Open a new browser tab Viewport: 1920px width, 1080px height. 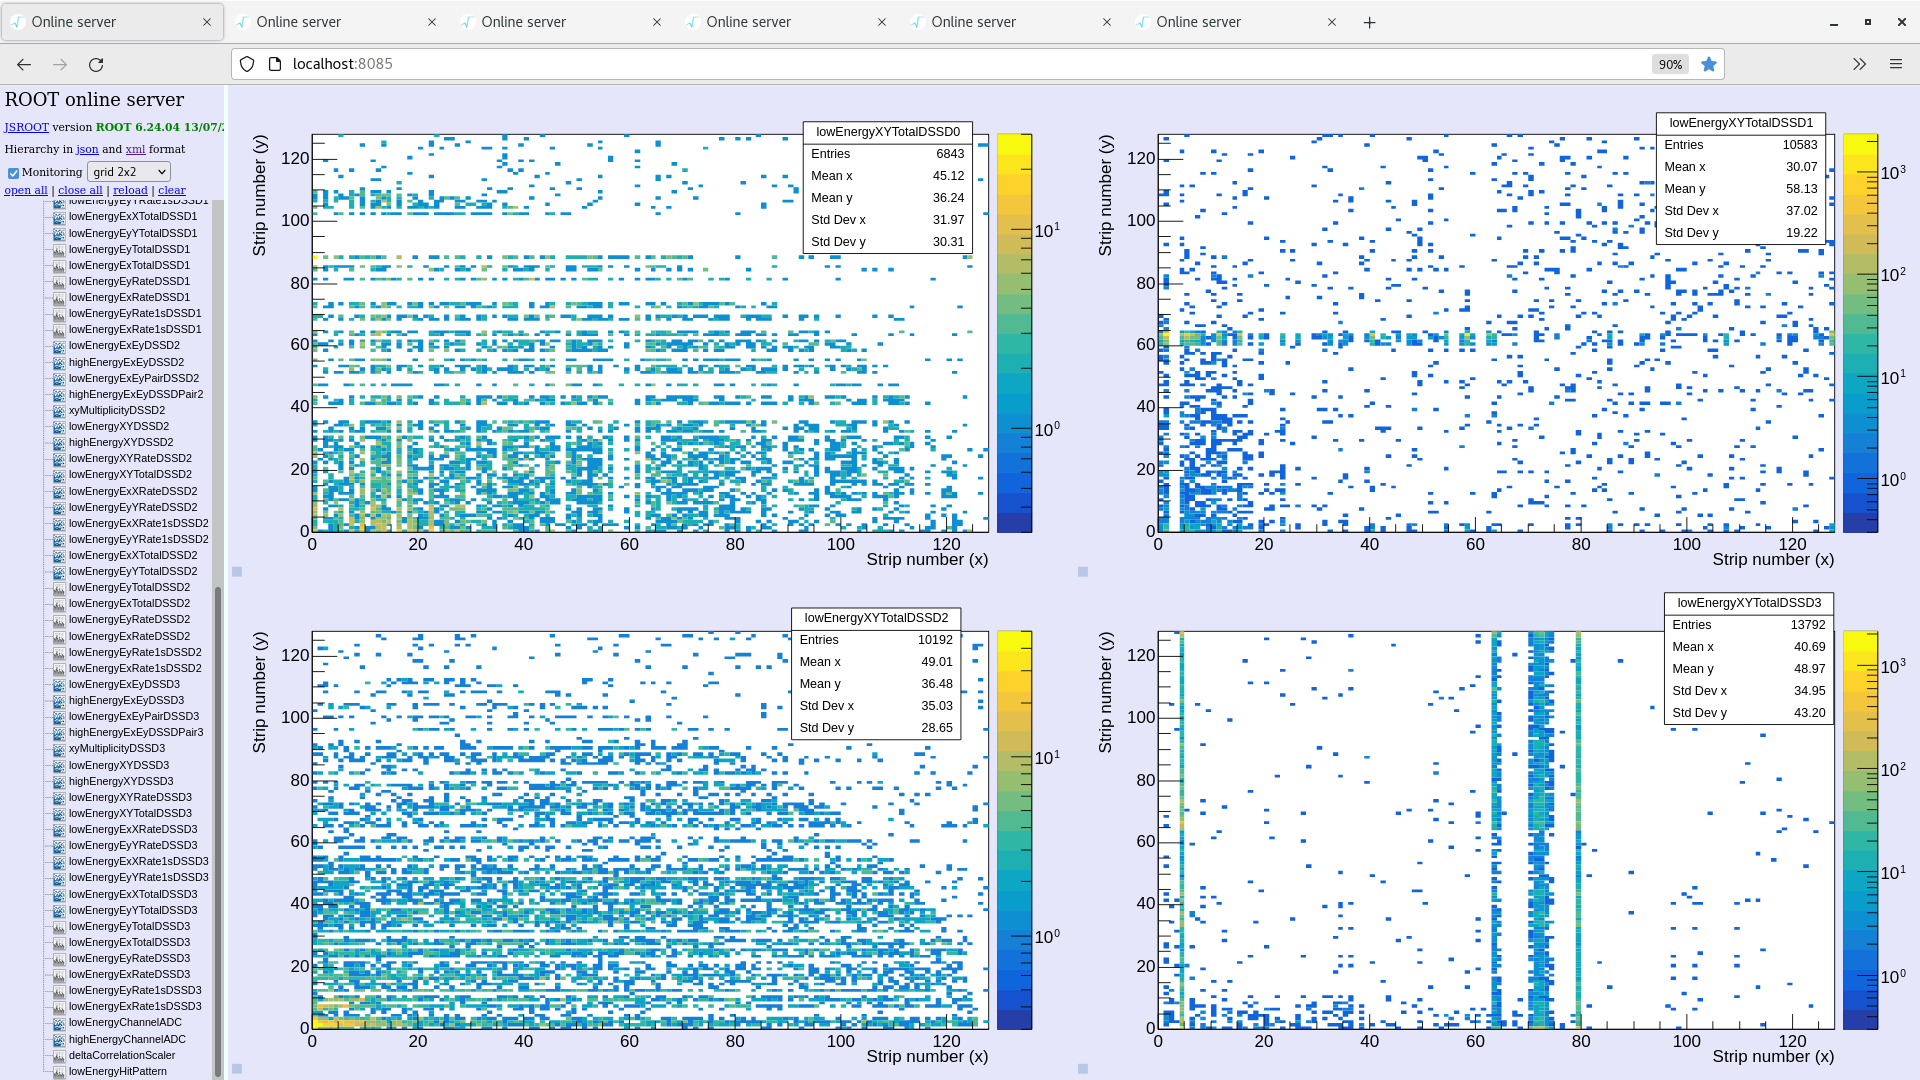[1369, 22]
